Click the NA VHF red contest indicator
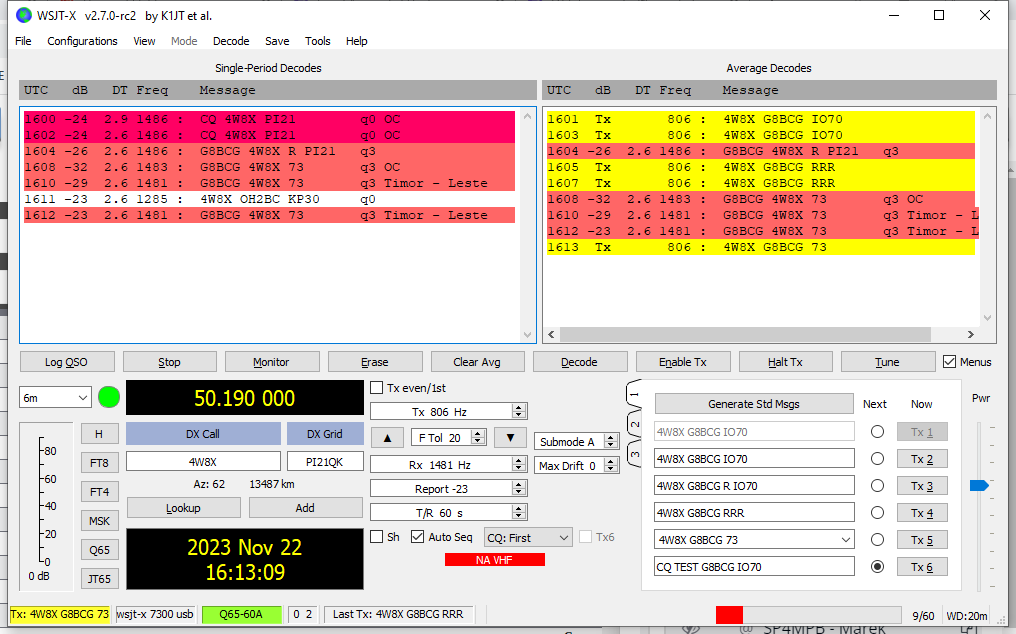1016x634 pixels. point(494,559)
